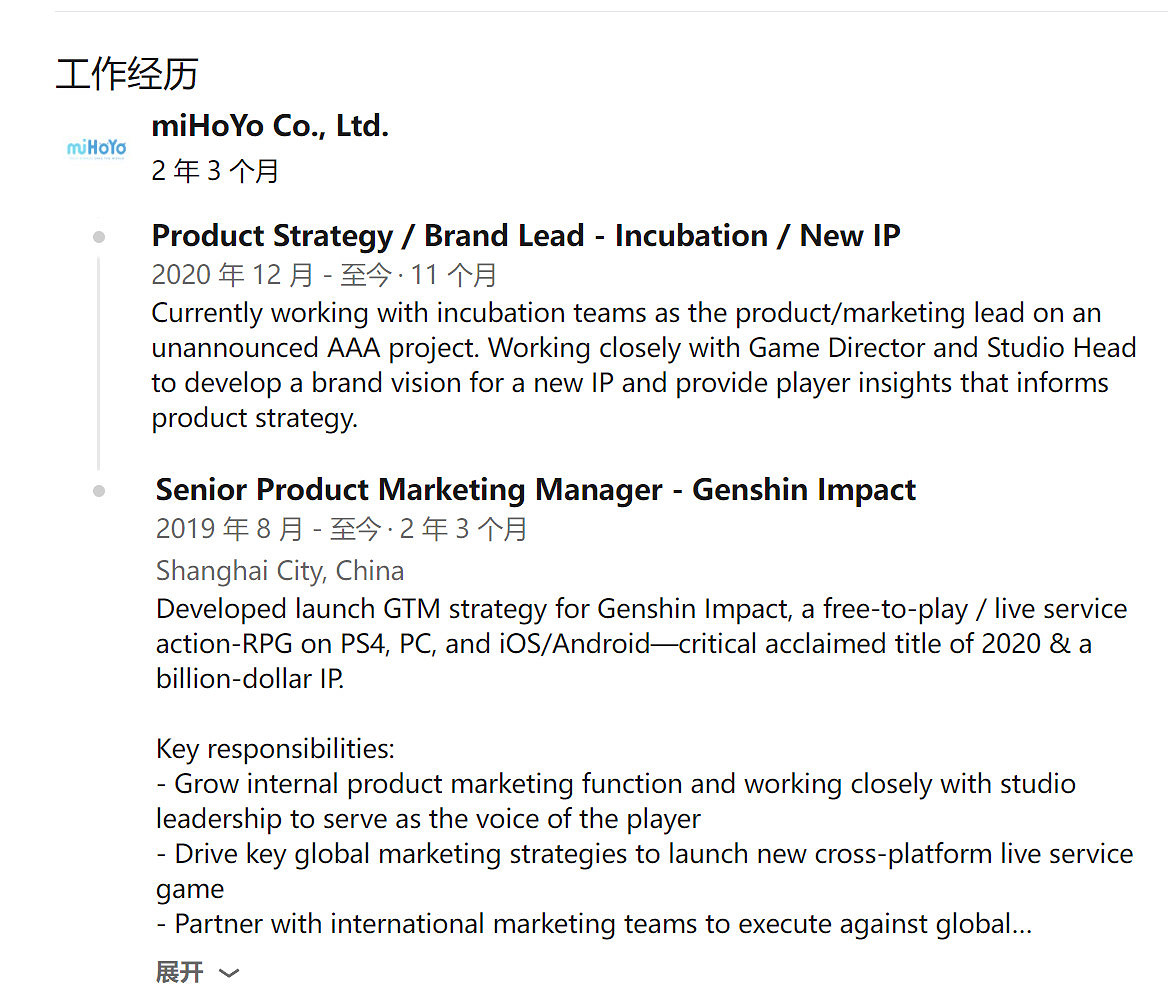This screenshot has height=989, width=1172.
Task: Click the unannounced AAA project description paragraph
Action: [640, 365]
